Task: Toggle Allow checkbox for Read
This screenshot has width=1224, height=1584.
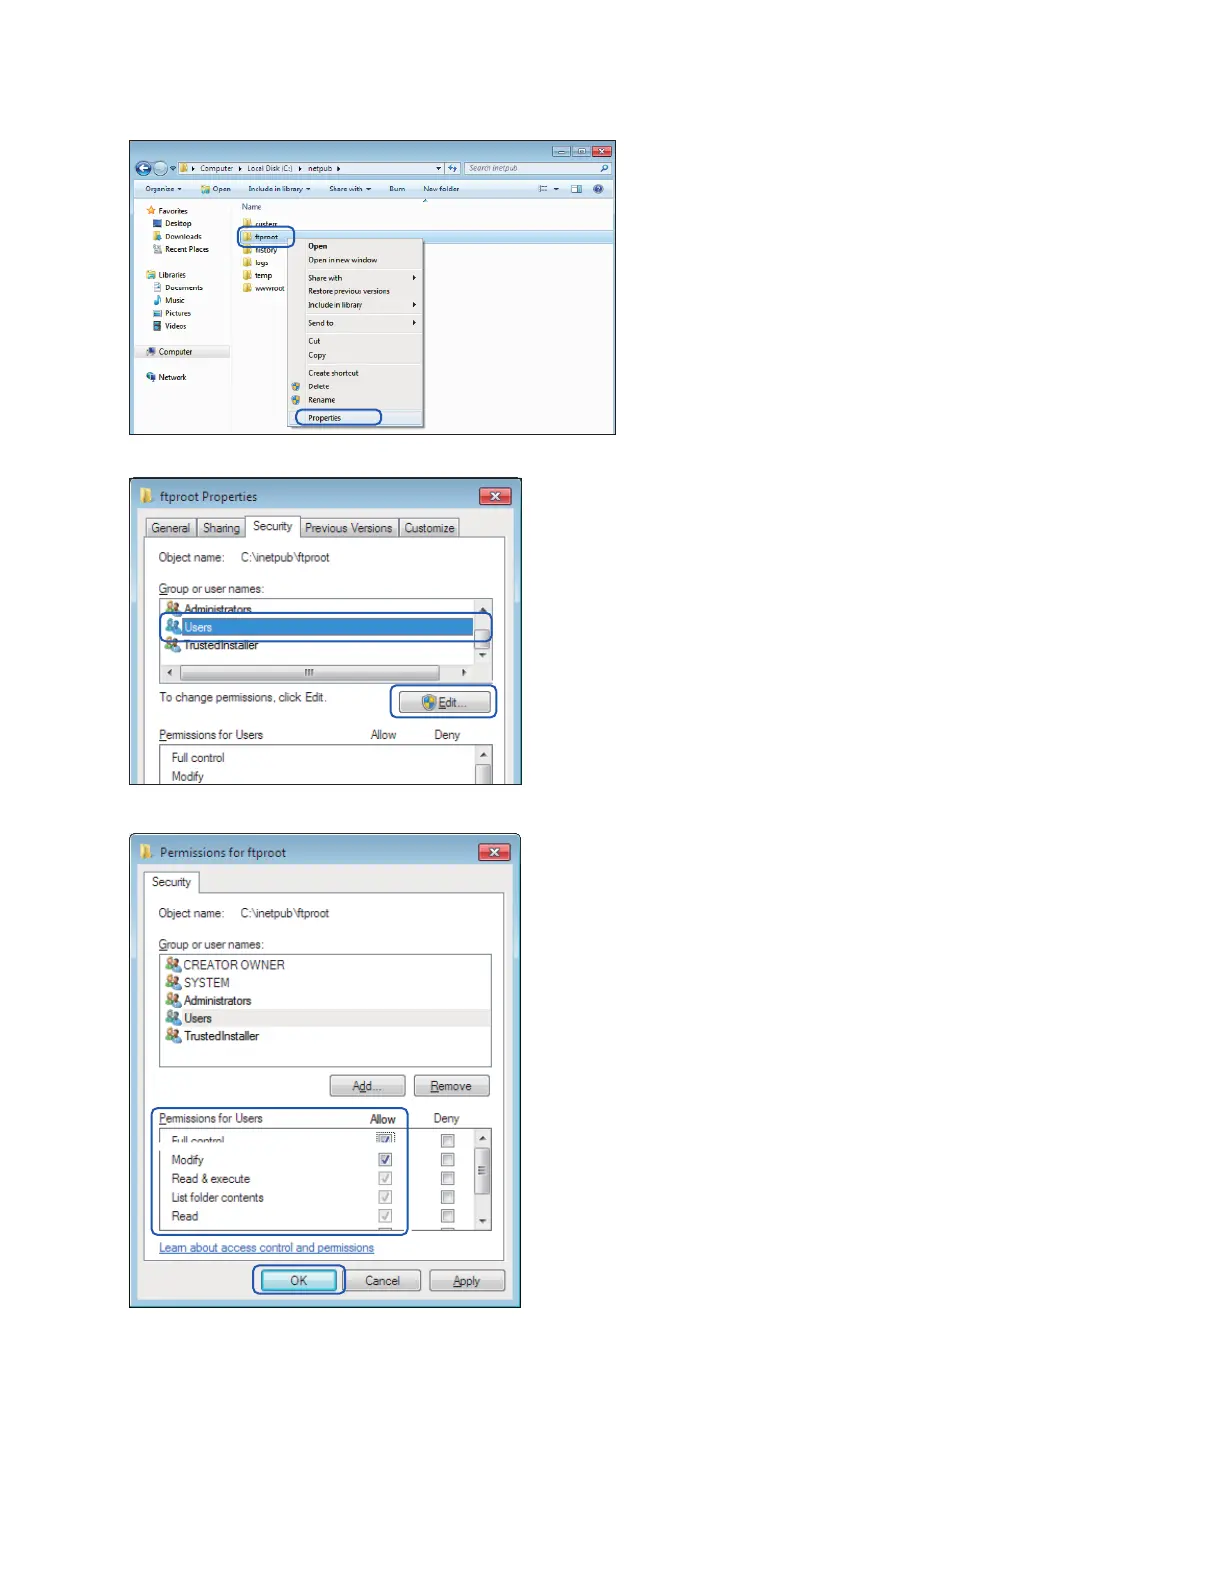Action: pos(385,1217)
